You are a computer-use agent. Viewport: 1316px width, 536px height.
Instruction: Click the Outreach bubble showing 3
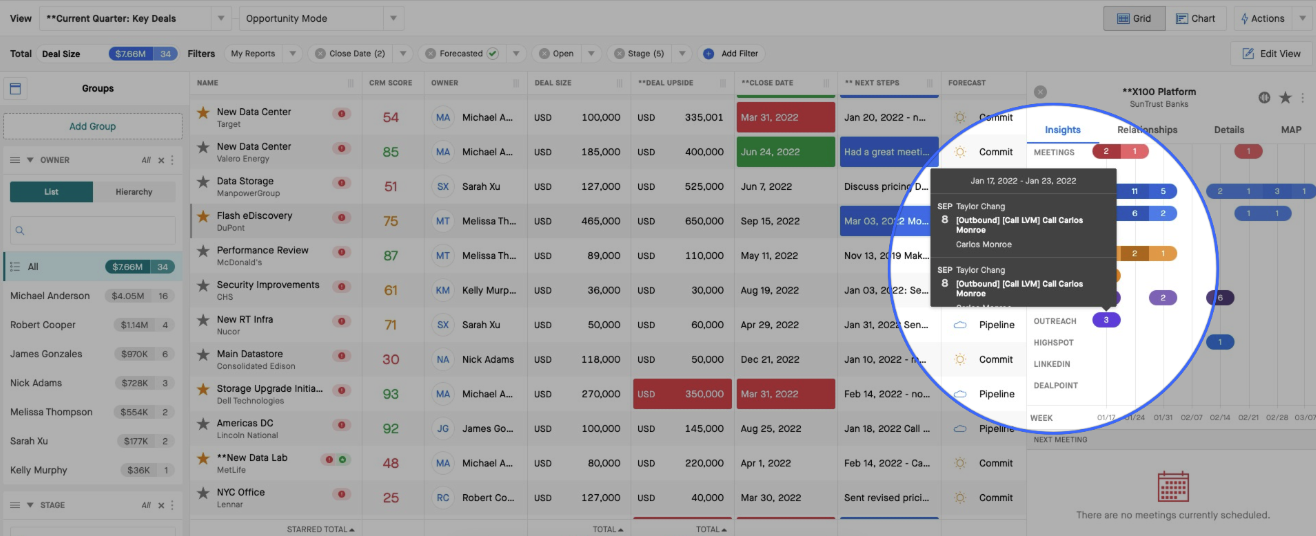(1106, 320)
